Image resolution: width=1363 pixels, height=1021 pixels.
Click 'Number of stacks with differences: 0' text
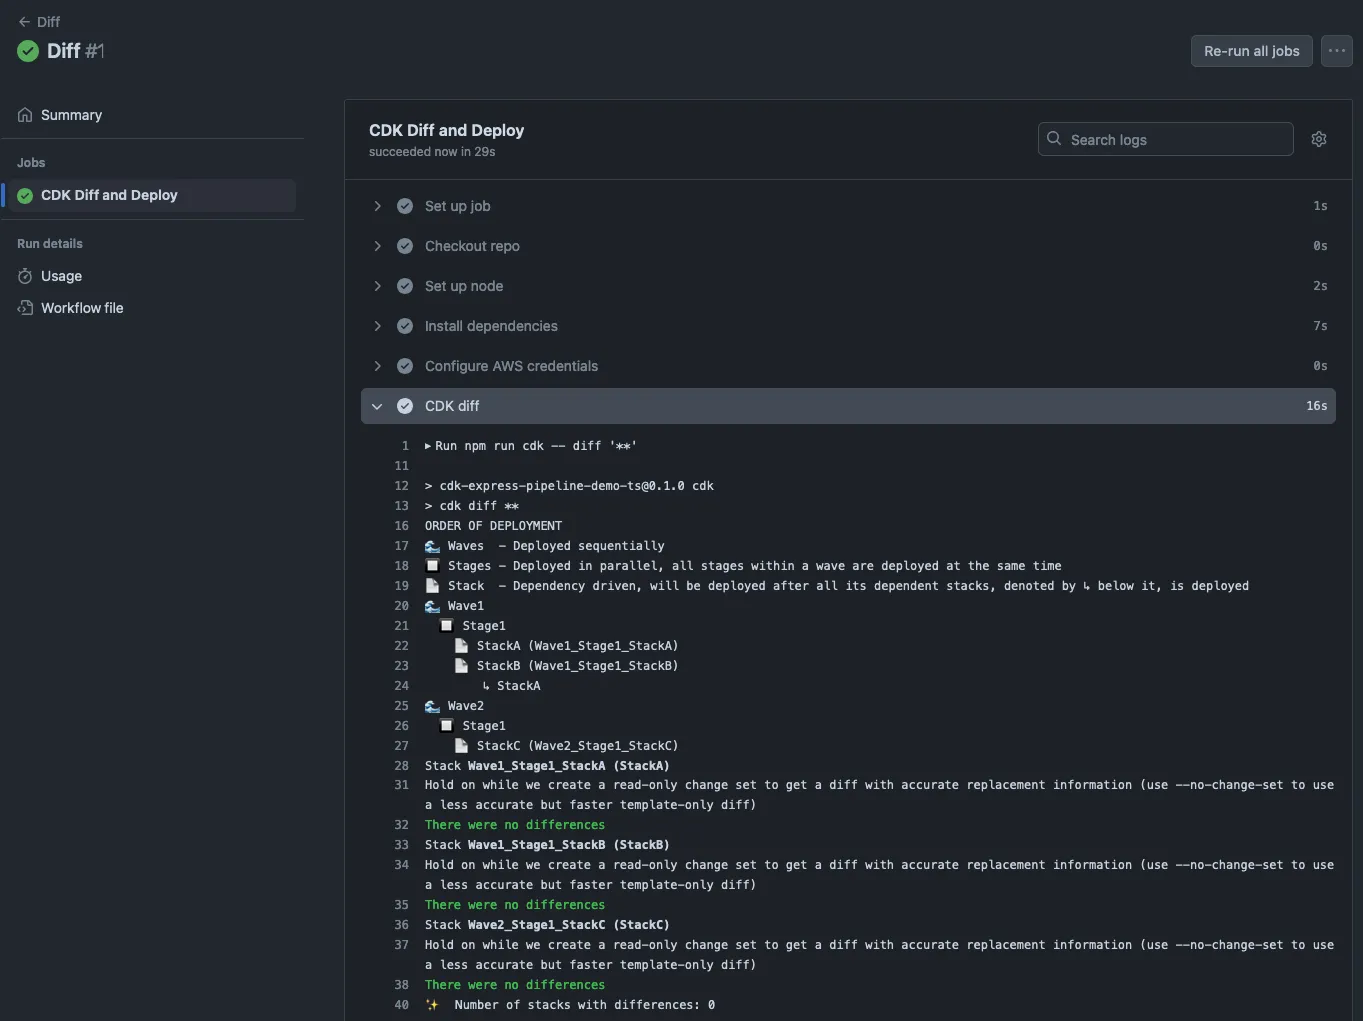click(584, 1005)
